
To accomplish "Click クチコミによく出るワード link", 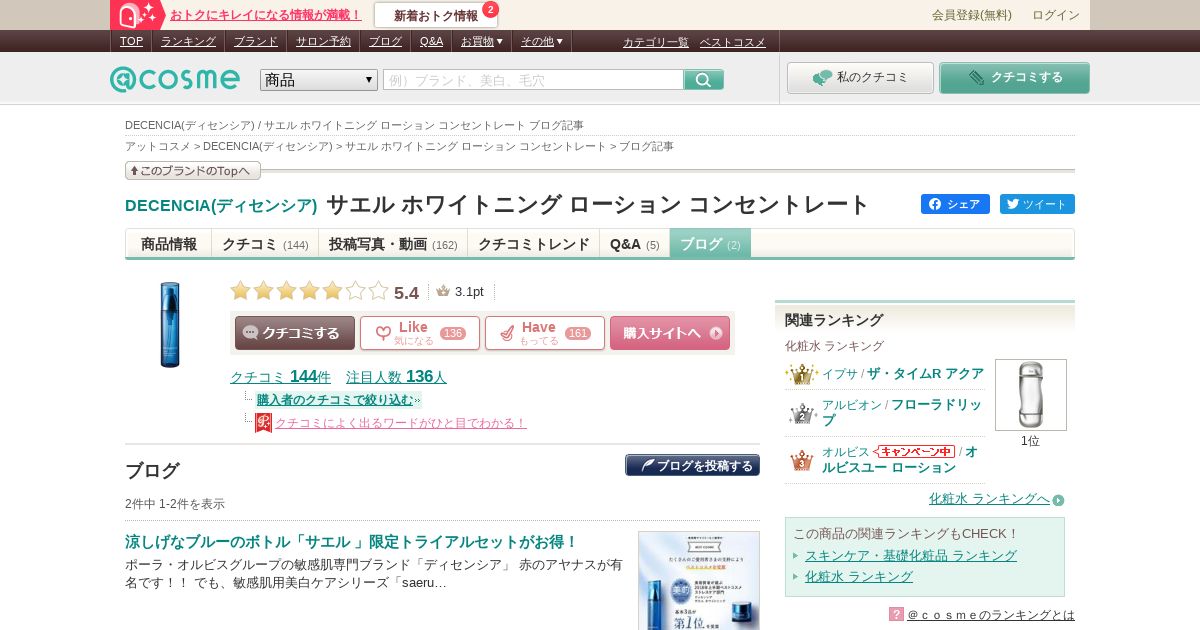I will pos(400,423).
